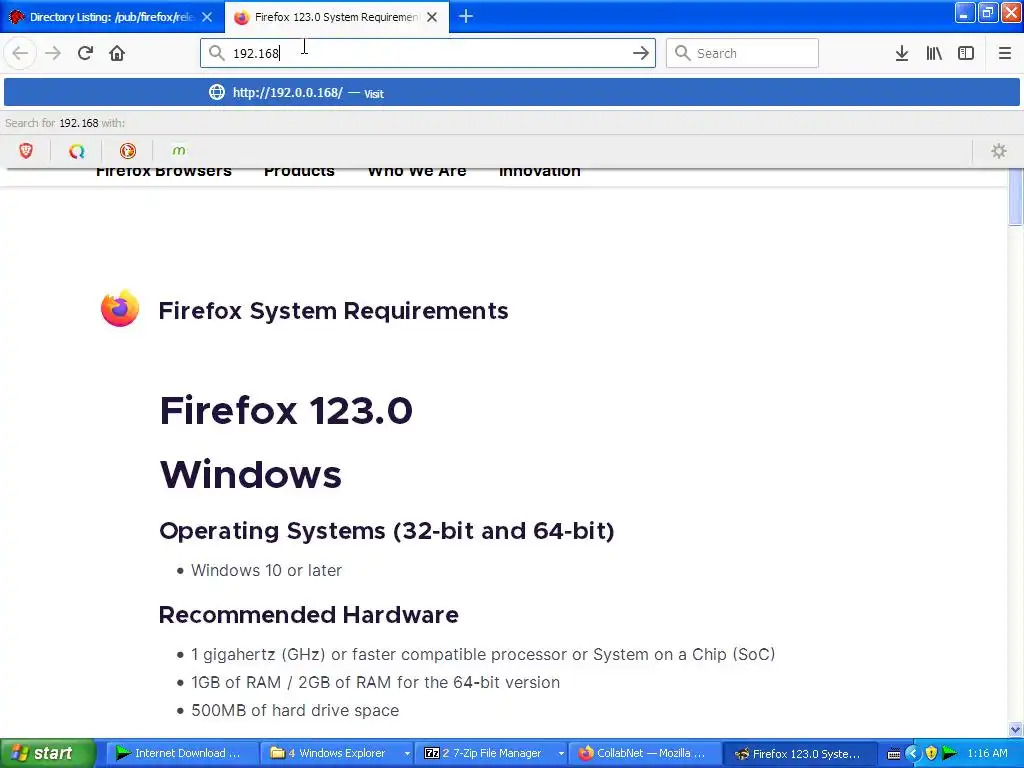Click in the address bar showing 192.168
Viewport: 1024px width, 768px height.
click(x=428, y=53)
